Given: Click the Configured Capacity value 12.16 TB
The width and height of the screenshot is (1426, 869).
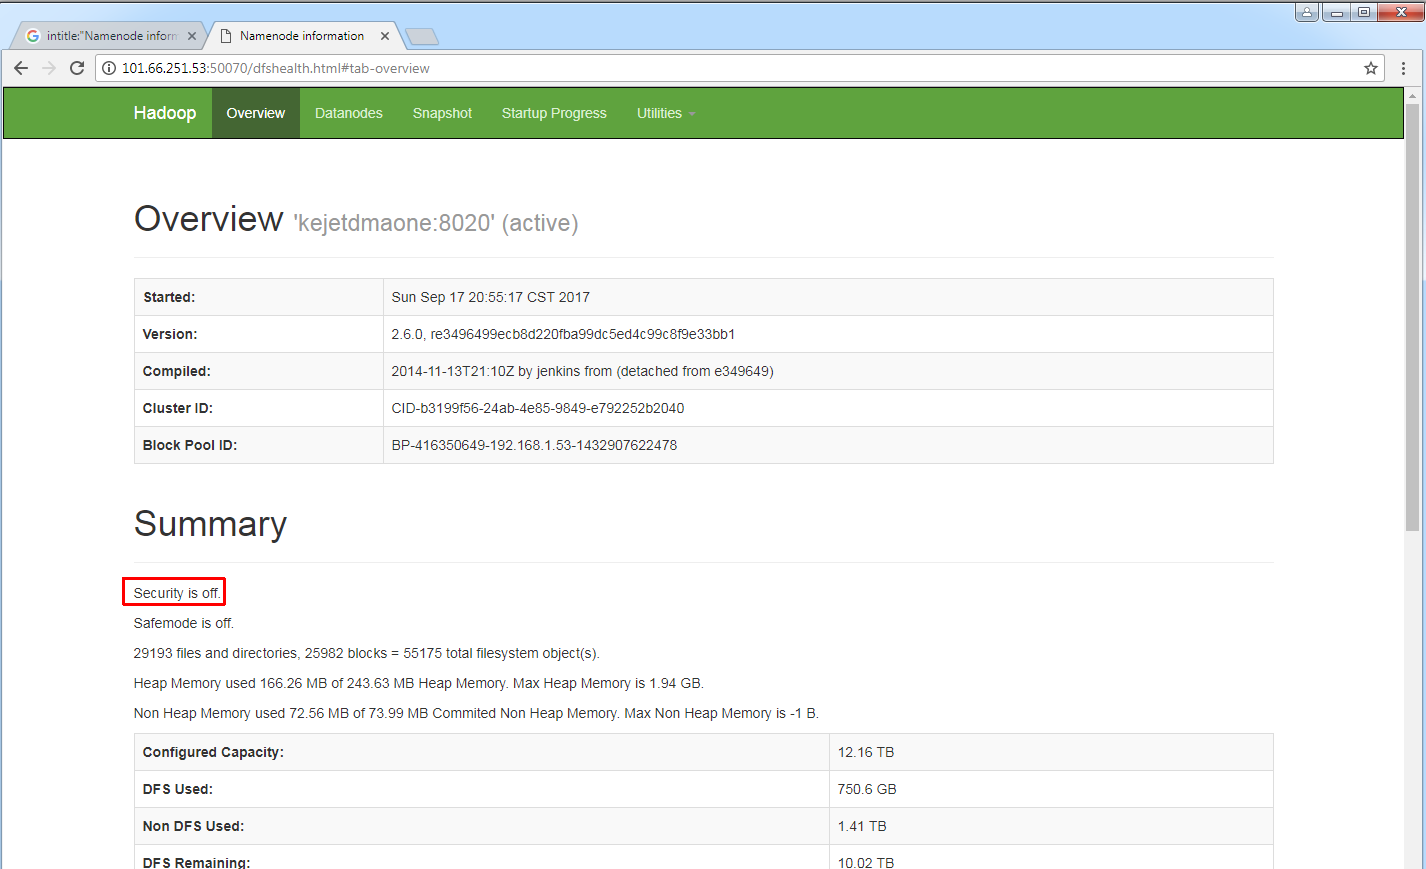Looking at the screenshot, I should [x=866, y=752].
